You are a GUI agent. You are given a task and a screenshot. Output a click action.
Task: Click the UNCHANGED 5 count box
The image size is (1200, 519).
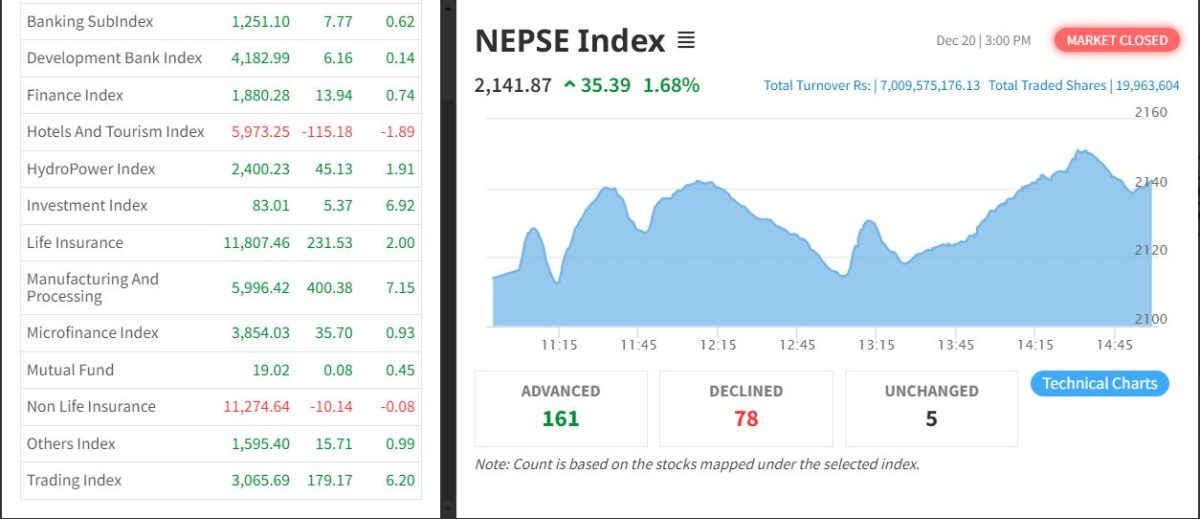pyautogui.click(x=931, y=408)
